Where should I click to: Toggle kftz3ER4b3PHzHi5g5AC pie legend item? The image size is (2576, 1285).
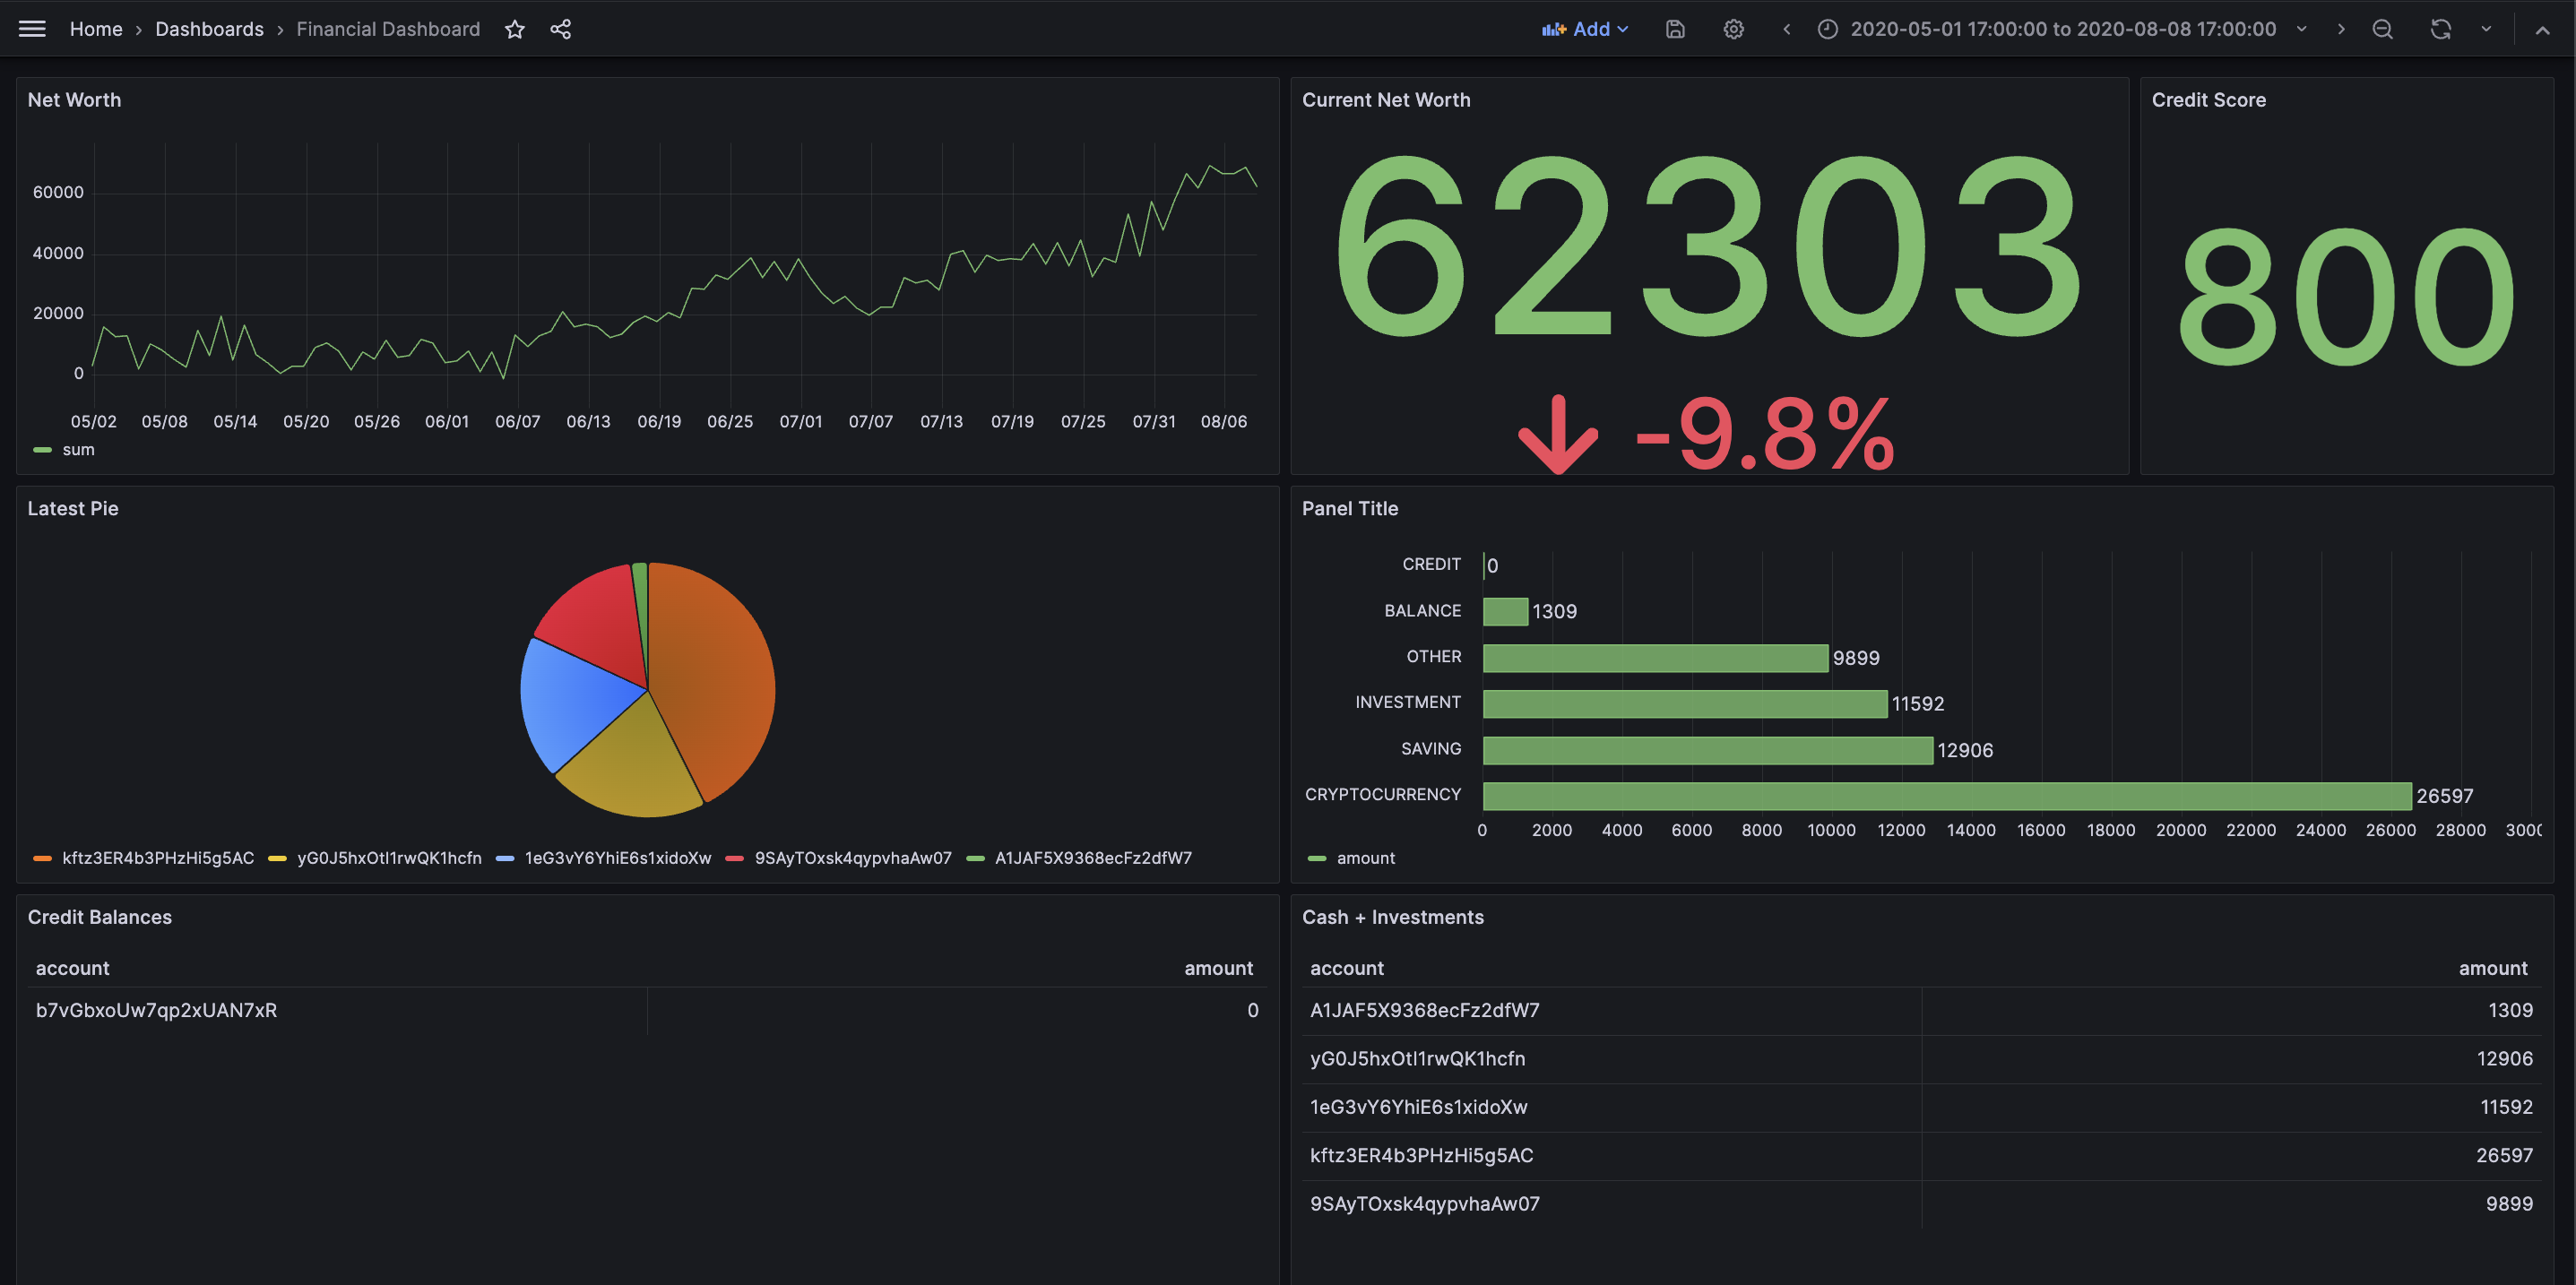pyautogui.click(x=158, y=858)
